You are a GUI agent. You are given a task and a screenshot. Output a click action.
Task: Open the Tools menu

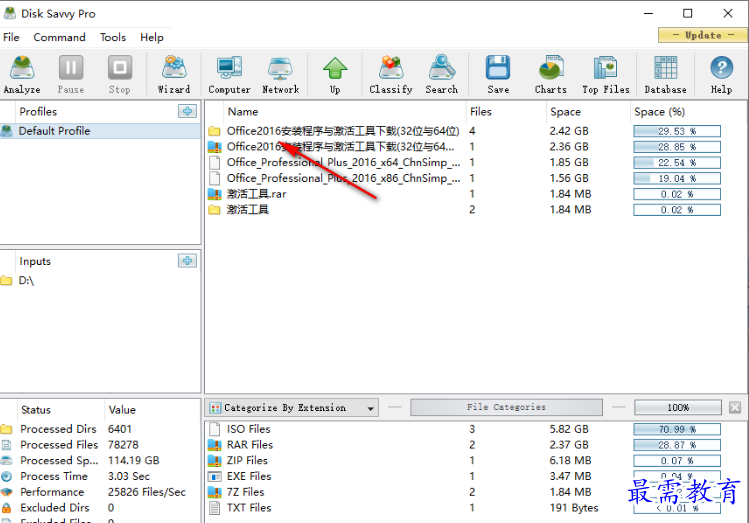point(113,37)
